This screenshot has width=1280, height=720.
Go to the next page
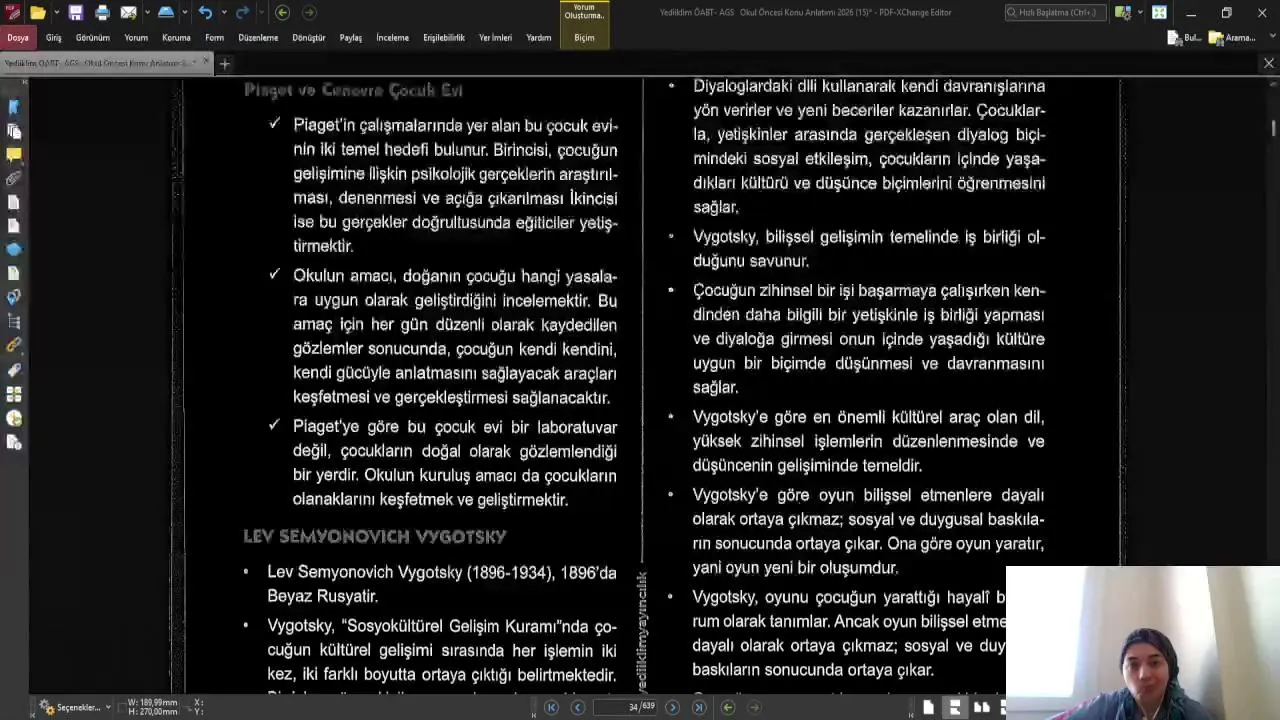[672, 707]
